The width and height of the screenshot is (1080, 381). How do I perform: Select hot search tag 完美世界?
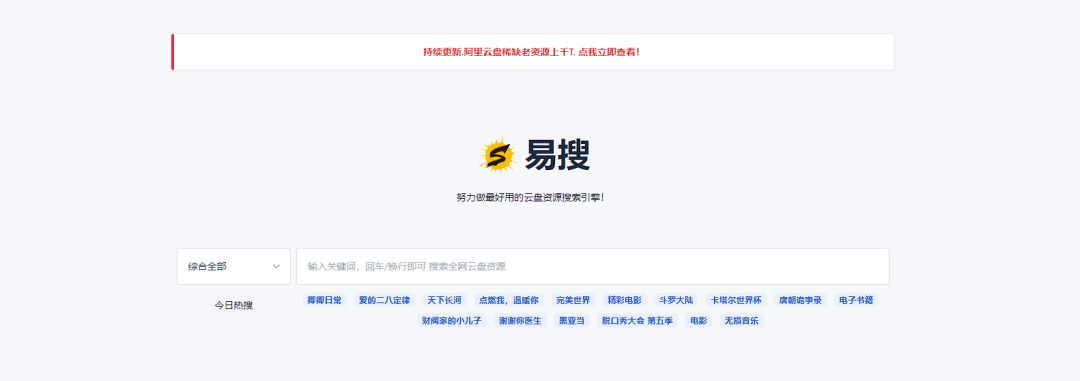(x=573, y=300)
